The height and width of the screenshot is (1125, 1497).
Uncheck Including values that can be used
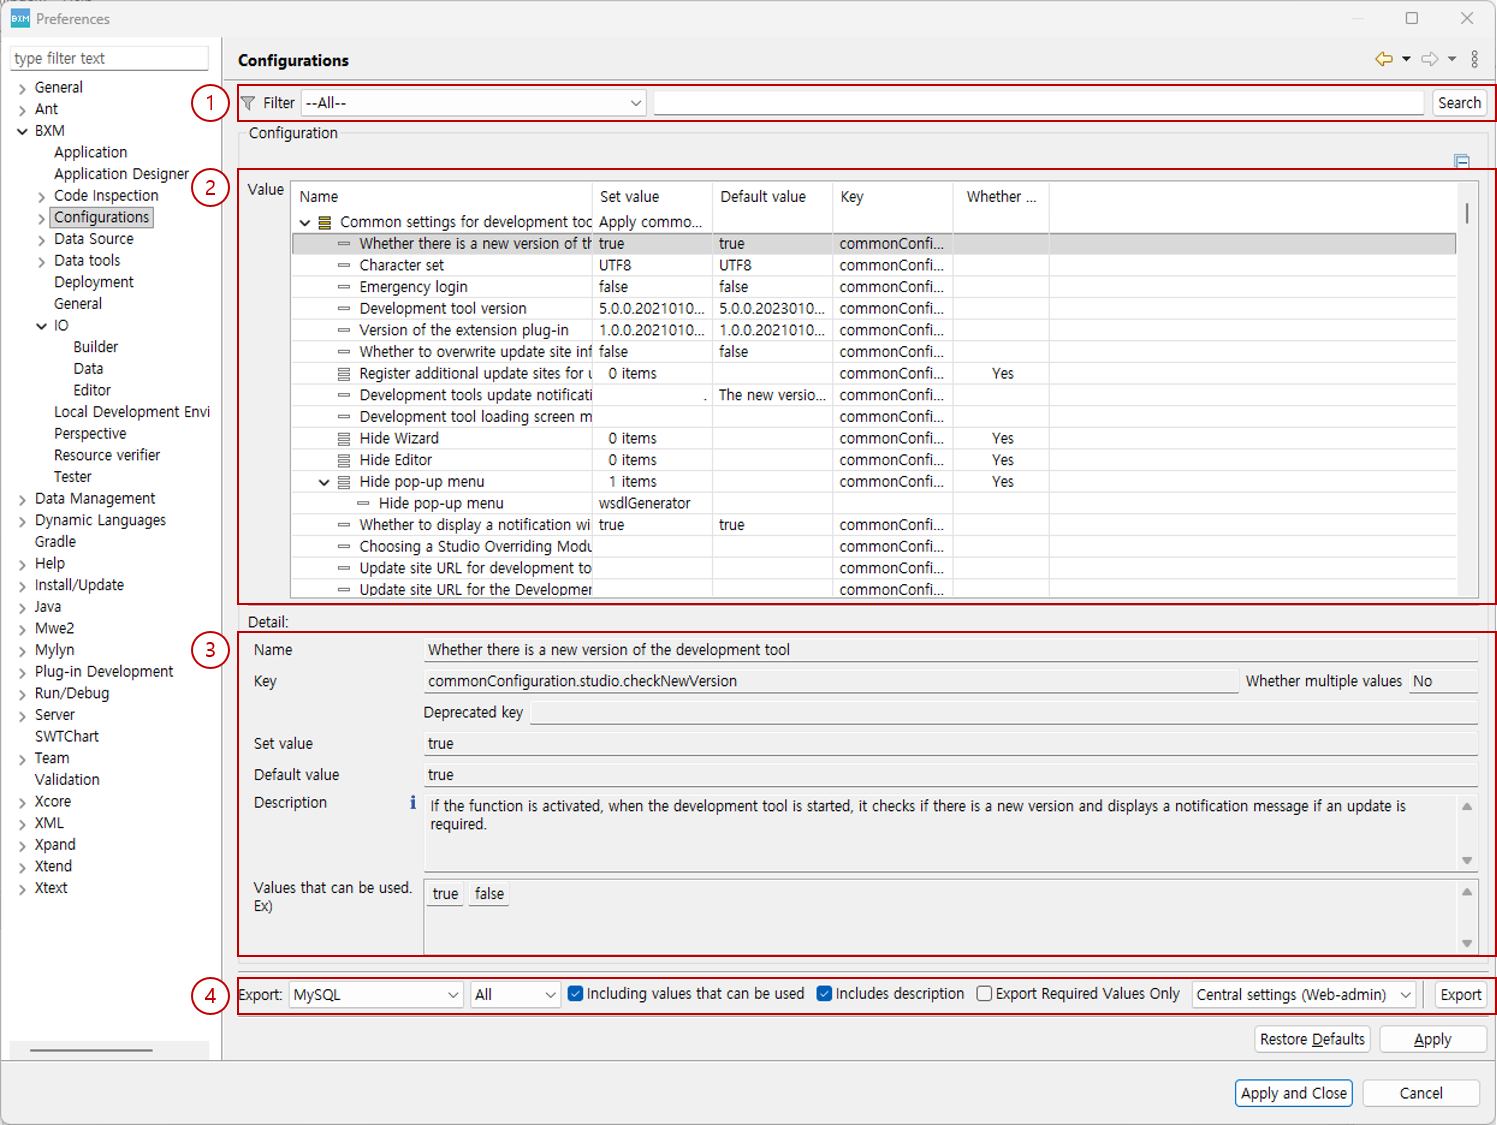coord(575,994)
